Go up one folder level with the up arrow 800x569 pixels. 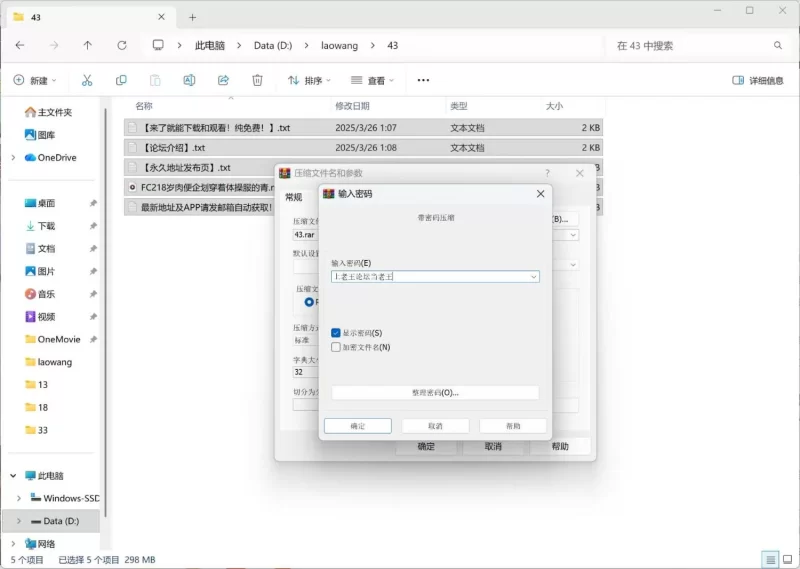pos(88,45)
